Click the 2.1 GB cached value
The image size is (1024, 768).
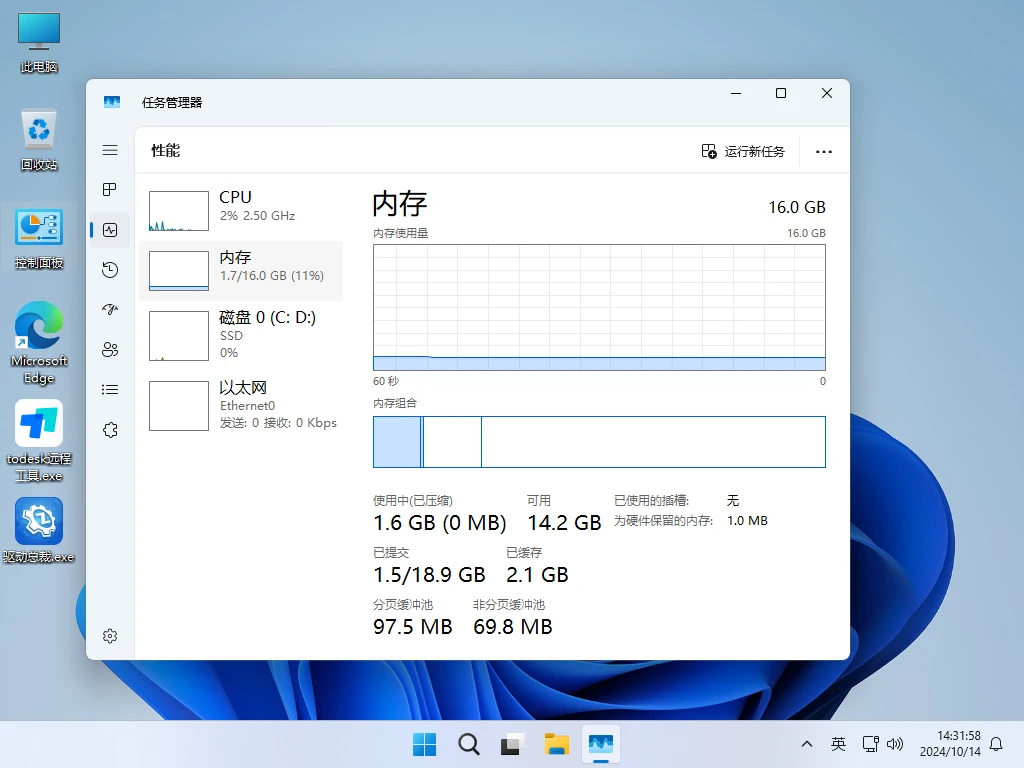pyautogui.click(x=537, y=575)
